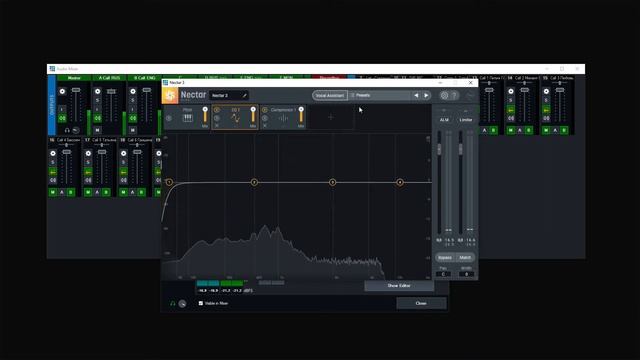Click the Compressor 1 module Mix slider

coord(301,116)
